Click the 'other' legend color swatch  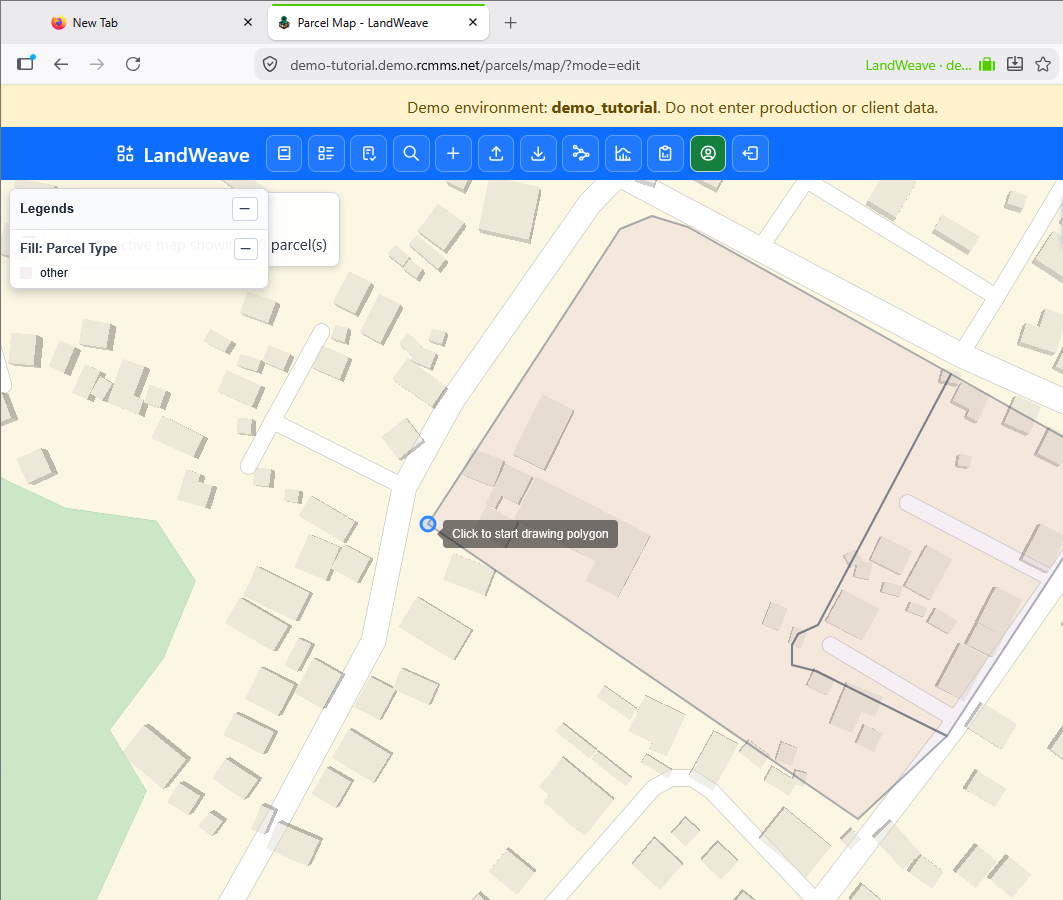(x=26, y=273)
